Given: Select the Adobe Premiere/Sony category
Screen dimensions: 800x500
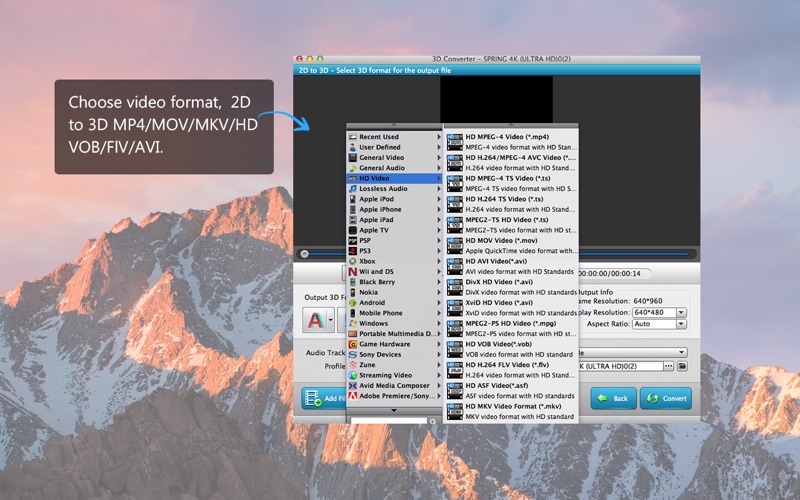Looking at the screenshot, I should tap(393, 396).
